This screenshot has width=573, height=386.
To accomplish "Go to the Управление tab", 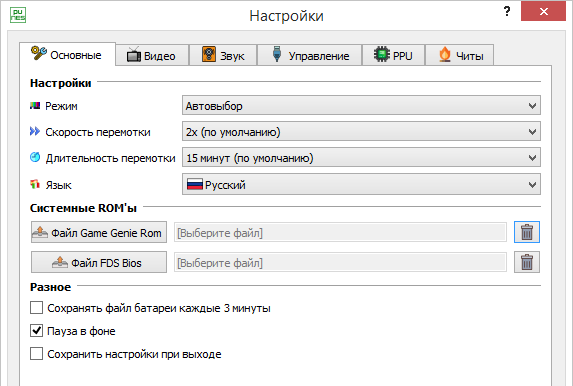I will [310, 56].
